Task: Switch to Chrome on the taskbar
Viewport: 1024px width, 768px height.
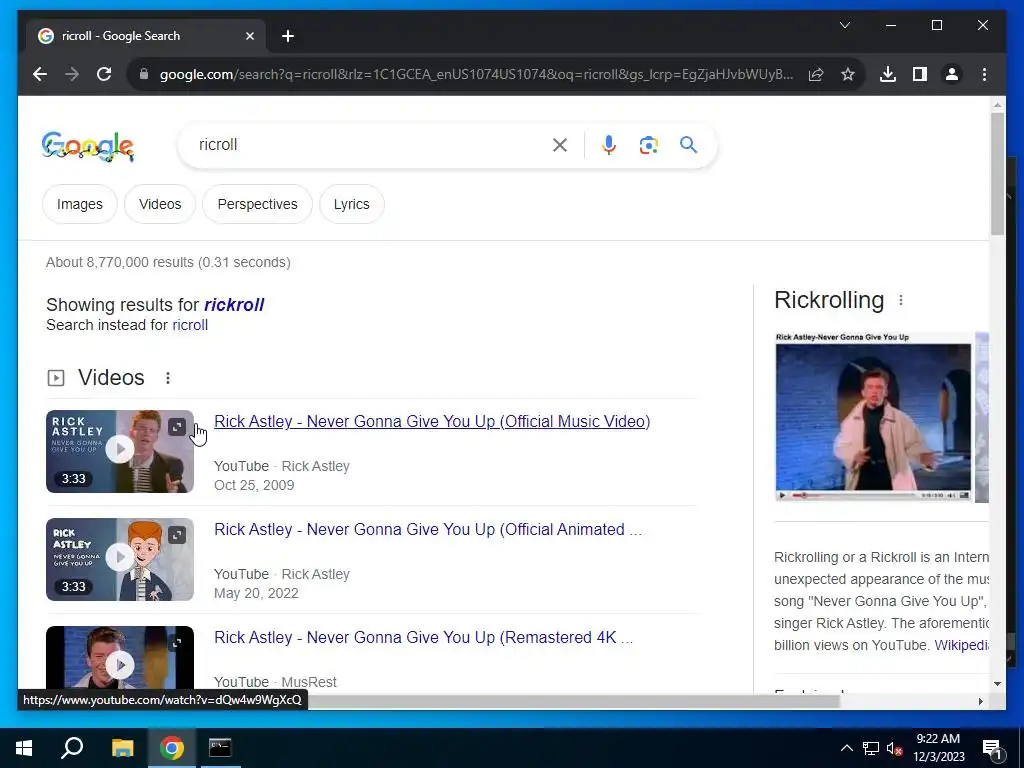Action: (x=172, y=748)
